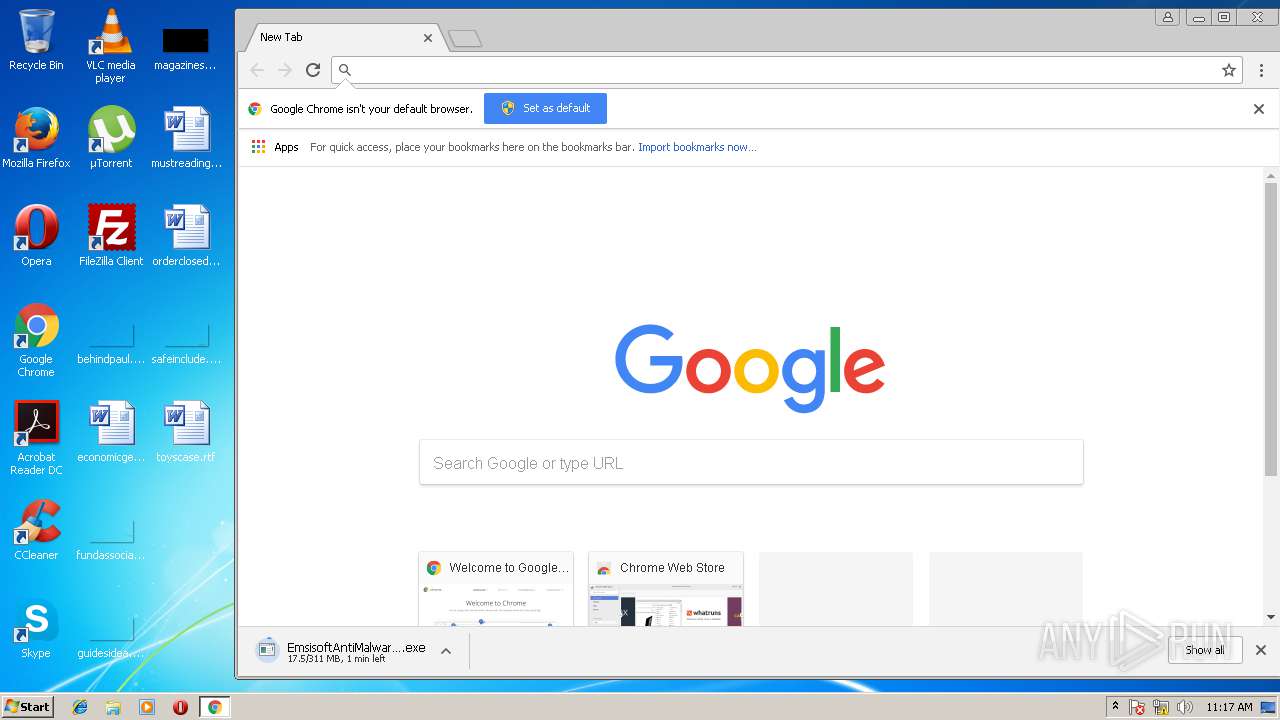Open toyscase.rtf document

[x=186, y=432]
